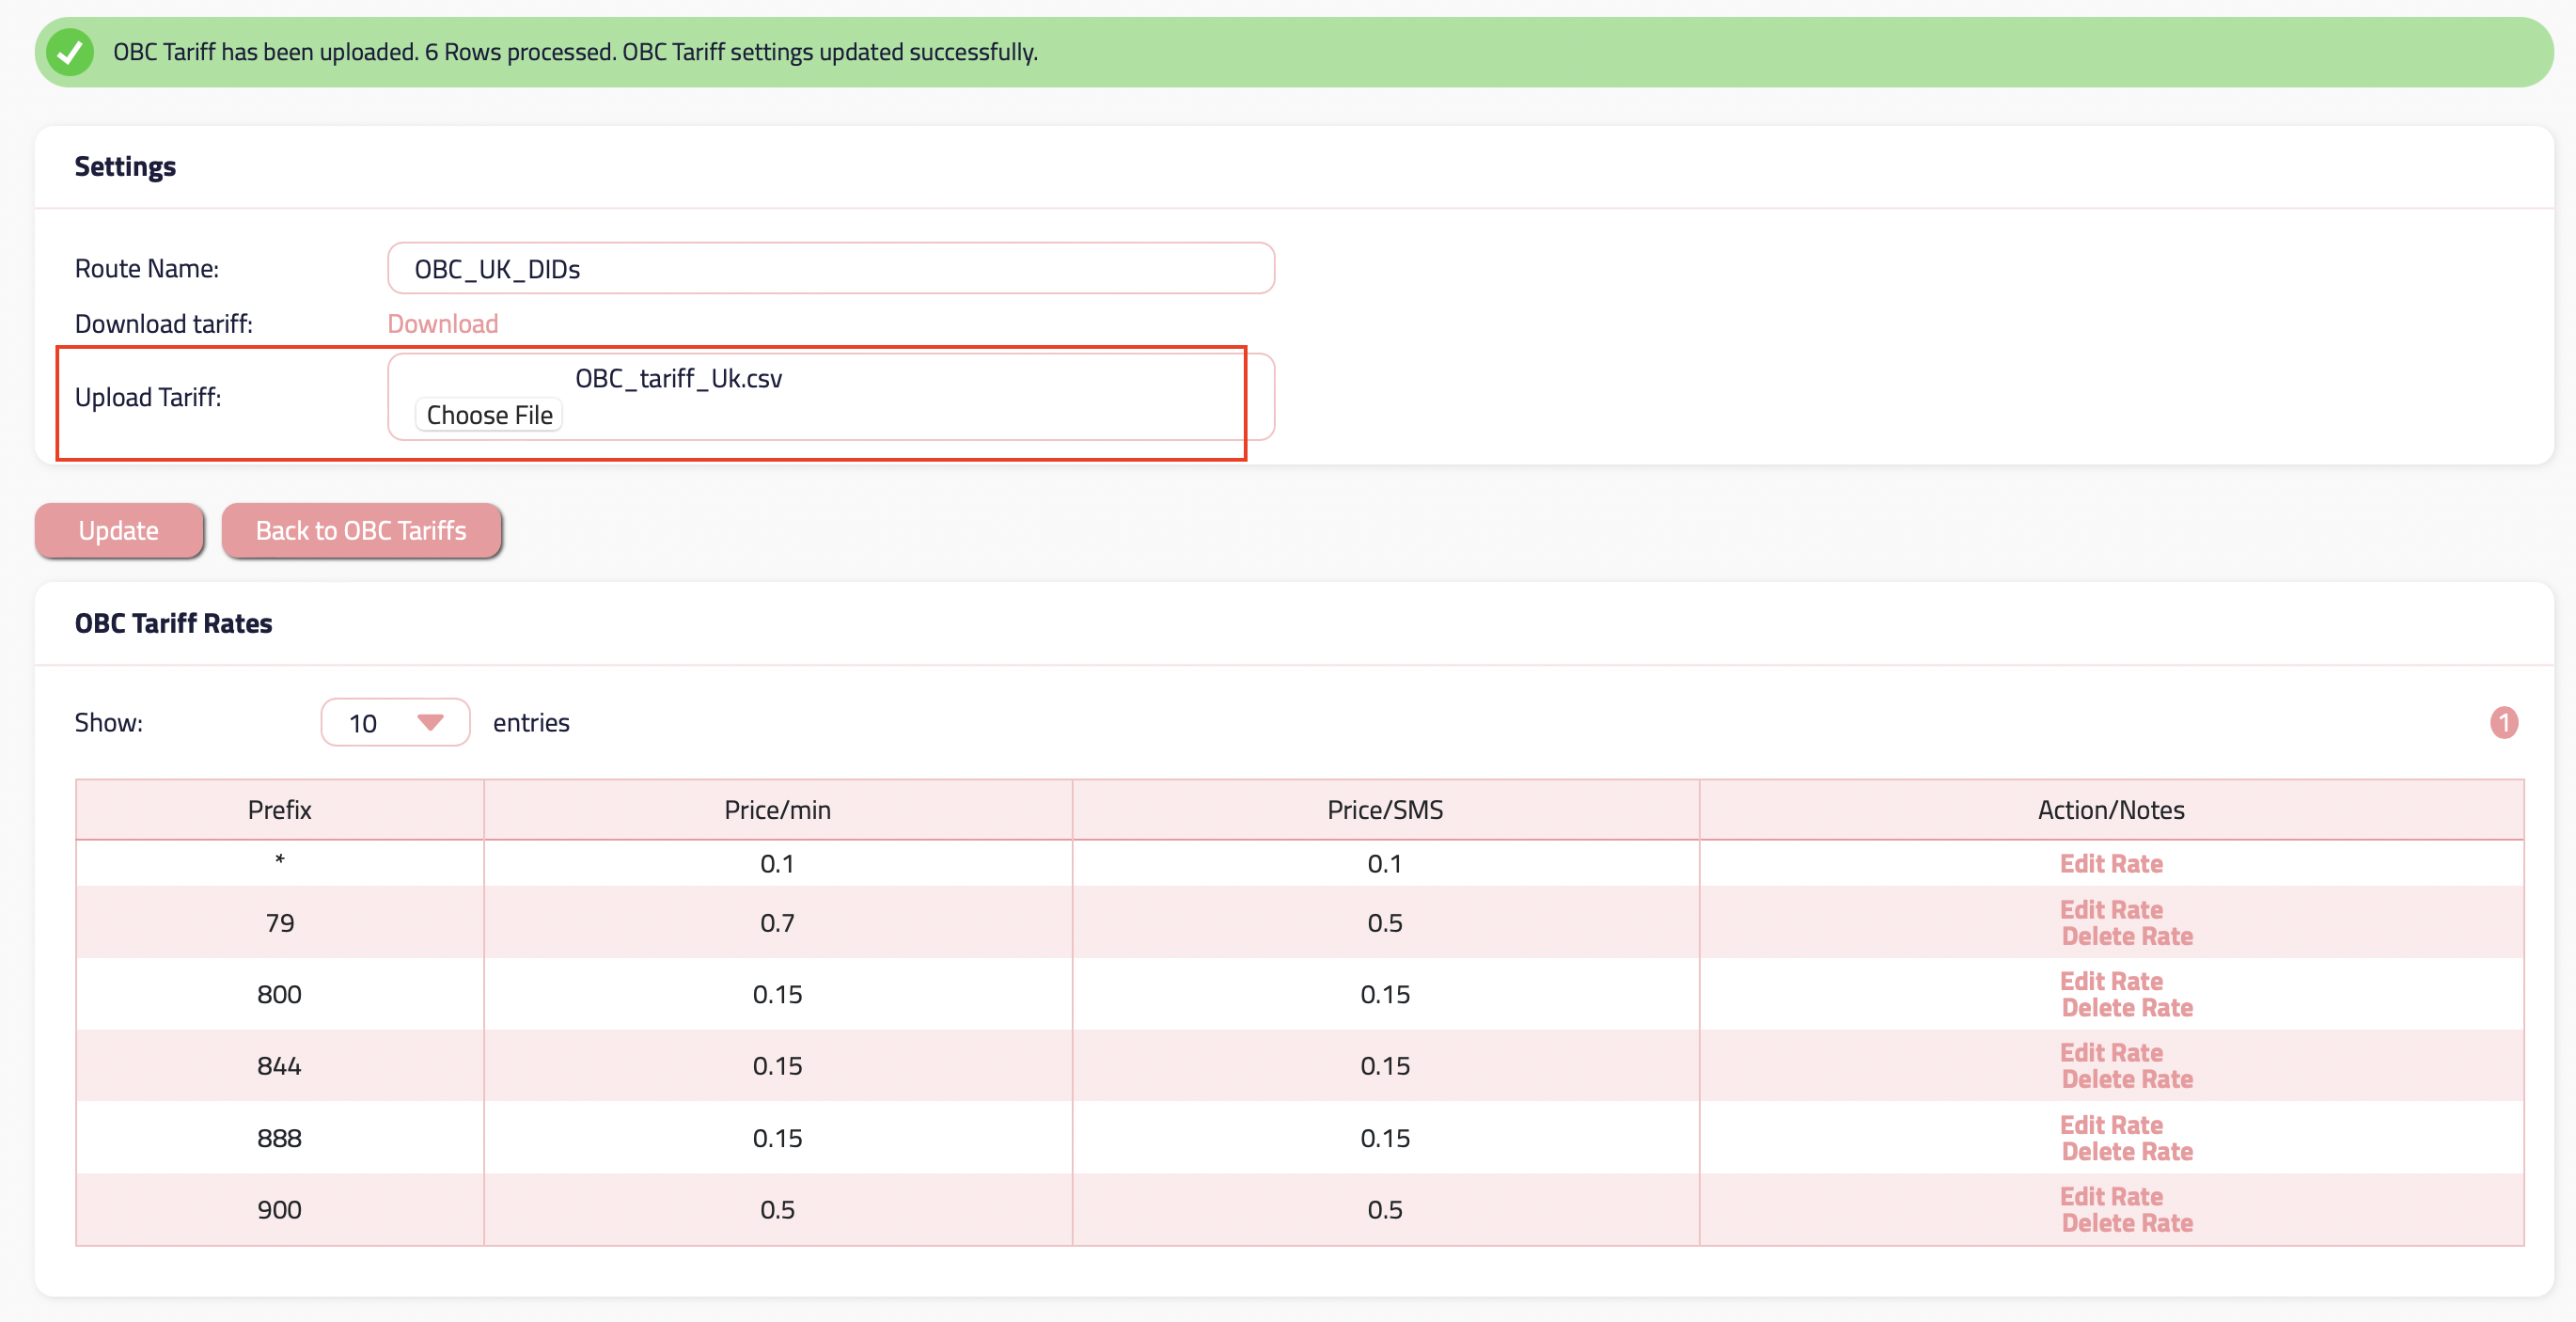This screenshot has width=2576, height=1322.
Task: Click the Route Name input field
Action: (830, 269)
